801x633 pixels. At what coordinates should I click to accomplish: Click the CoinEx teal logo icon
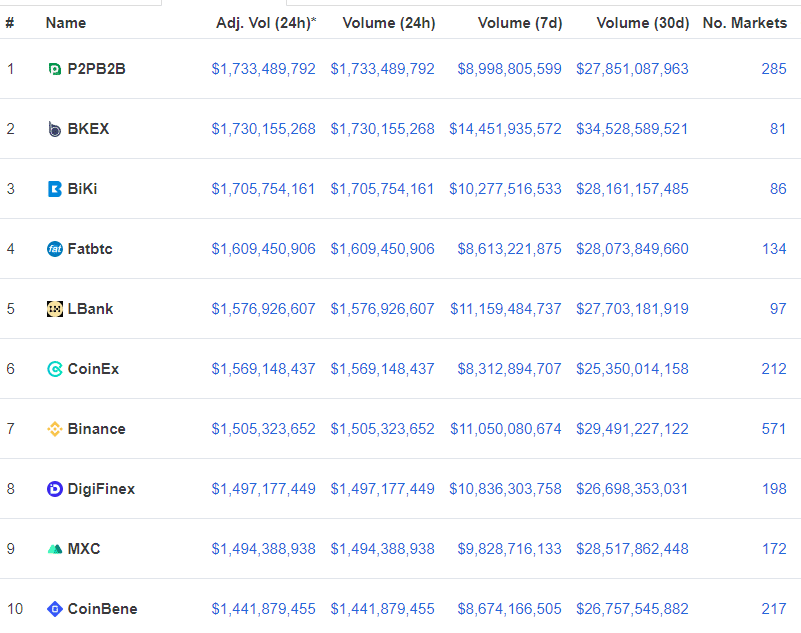click(x=55, y=369)
